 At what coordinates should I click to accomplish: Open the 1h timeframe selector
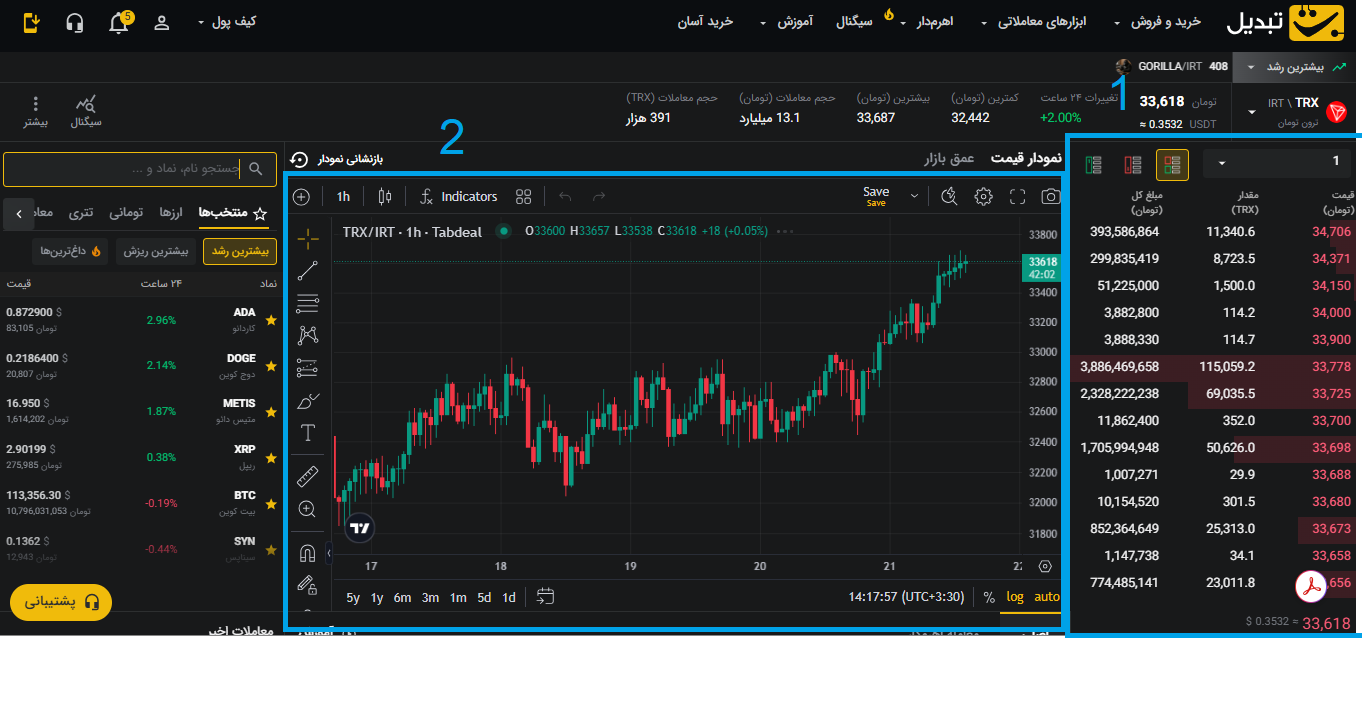343,196
